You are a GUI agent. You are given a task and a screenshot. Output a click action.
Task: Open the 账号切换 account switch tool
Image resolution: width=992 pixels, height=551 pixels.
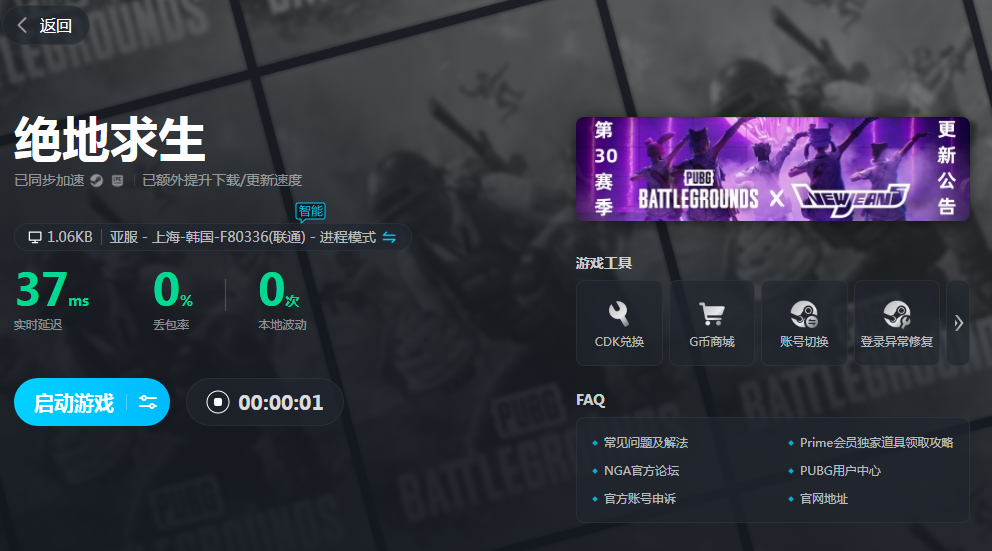804,323
